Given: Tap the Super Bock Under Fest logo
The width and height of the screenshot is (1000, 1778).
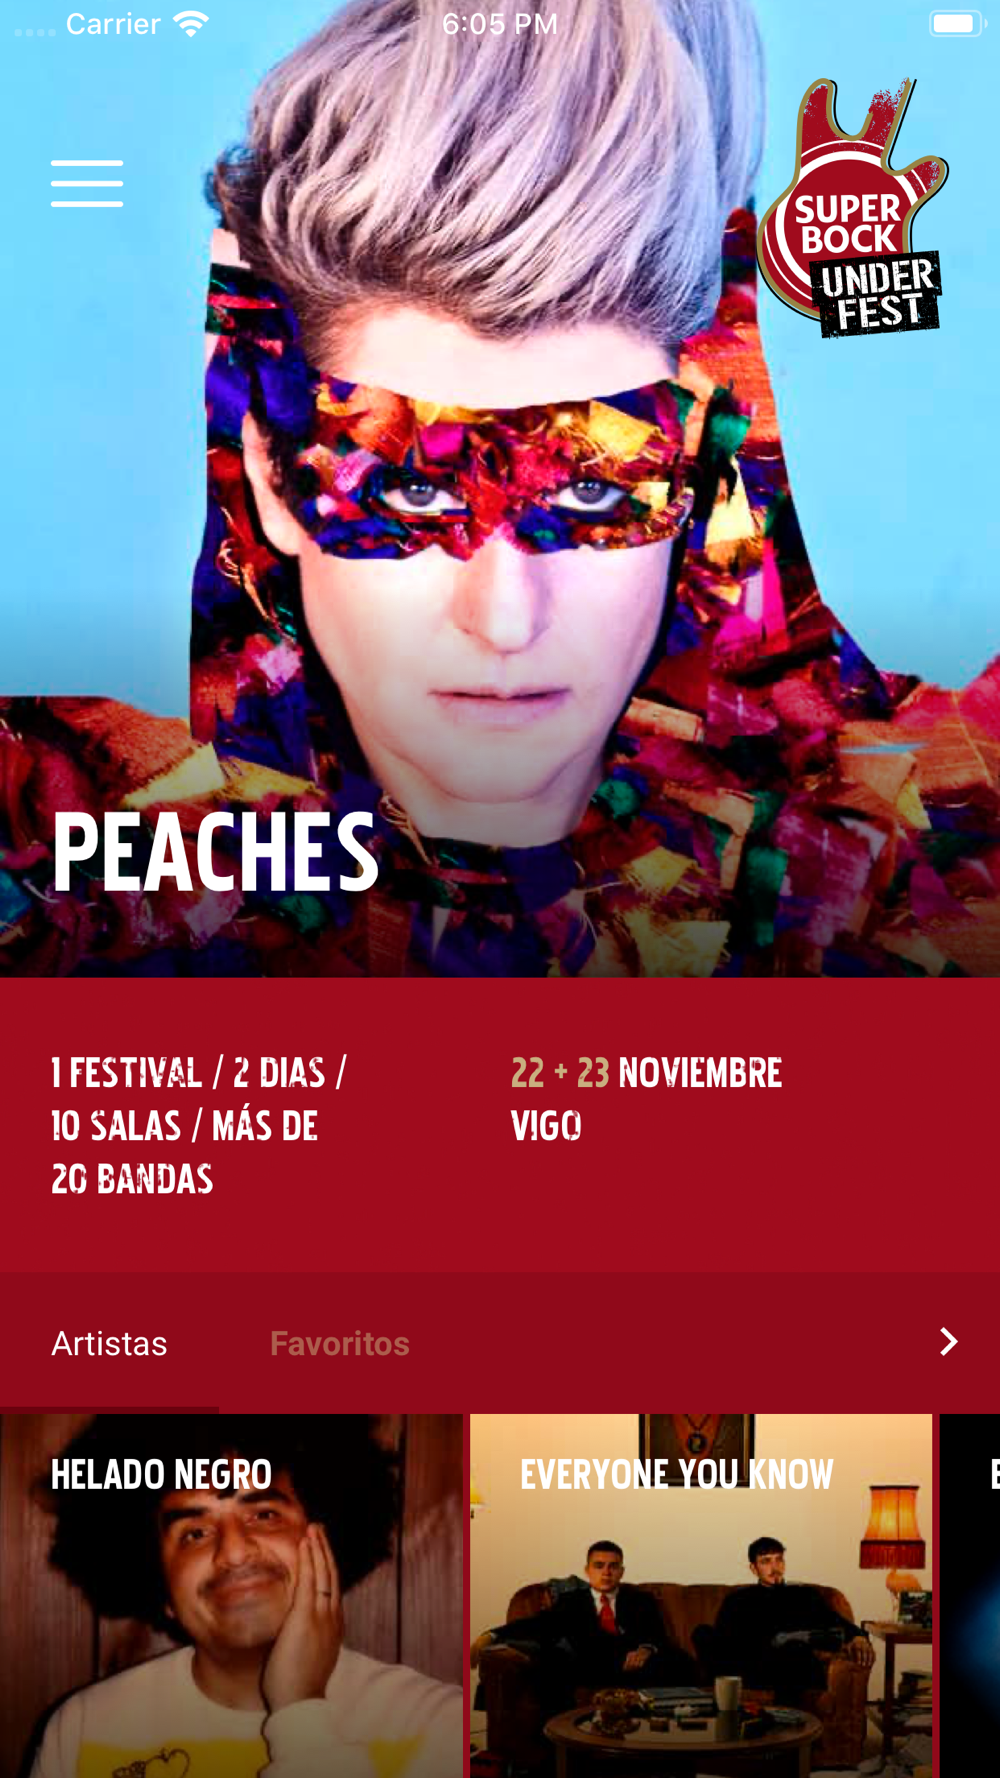Looking at the screenshot, I should click(851, 208).
